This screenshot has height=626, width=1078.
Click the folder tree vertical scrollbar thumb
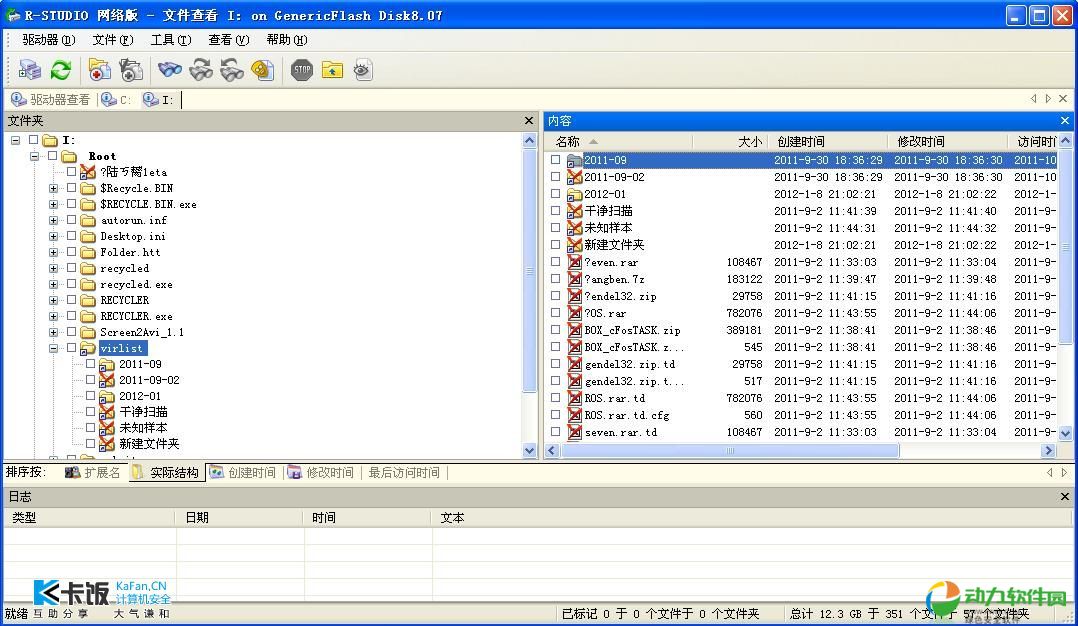click(529, 271)
